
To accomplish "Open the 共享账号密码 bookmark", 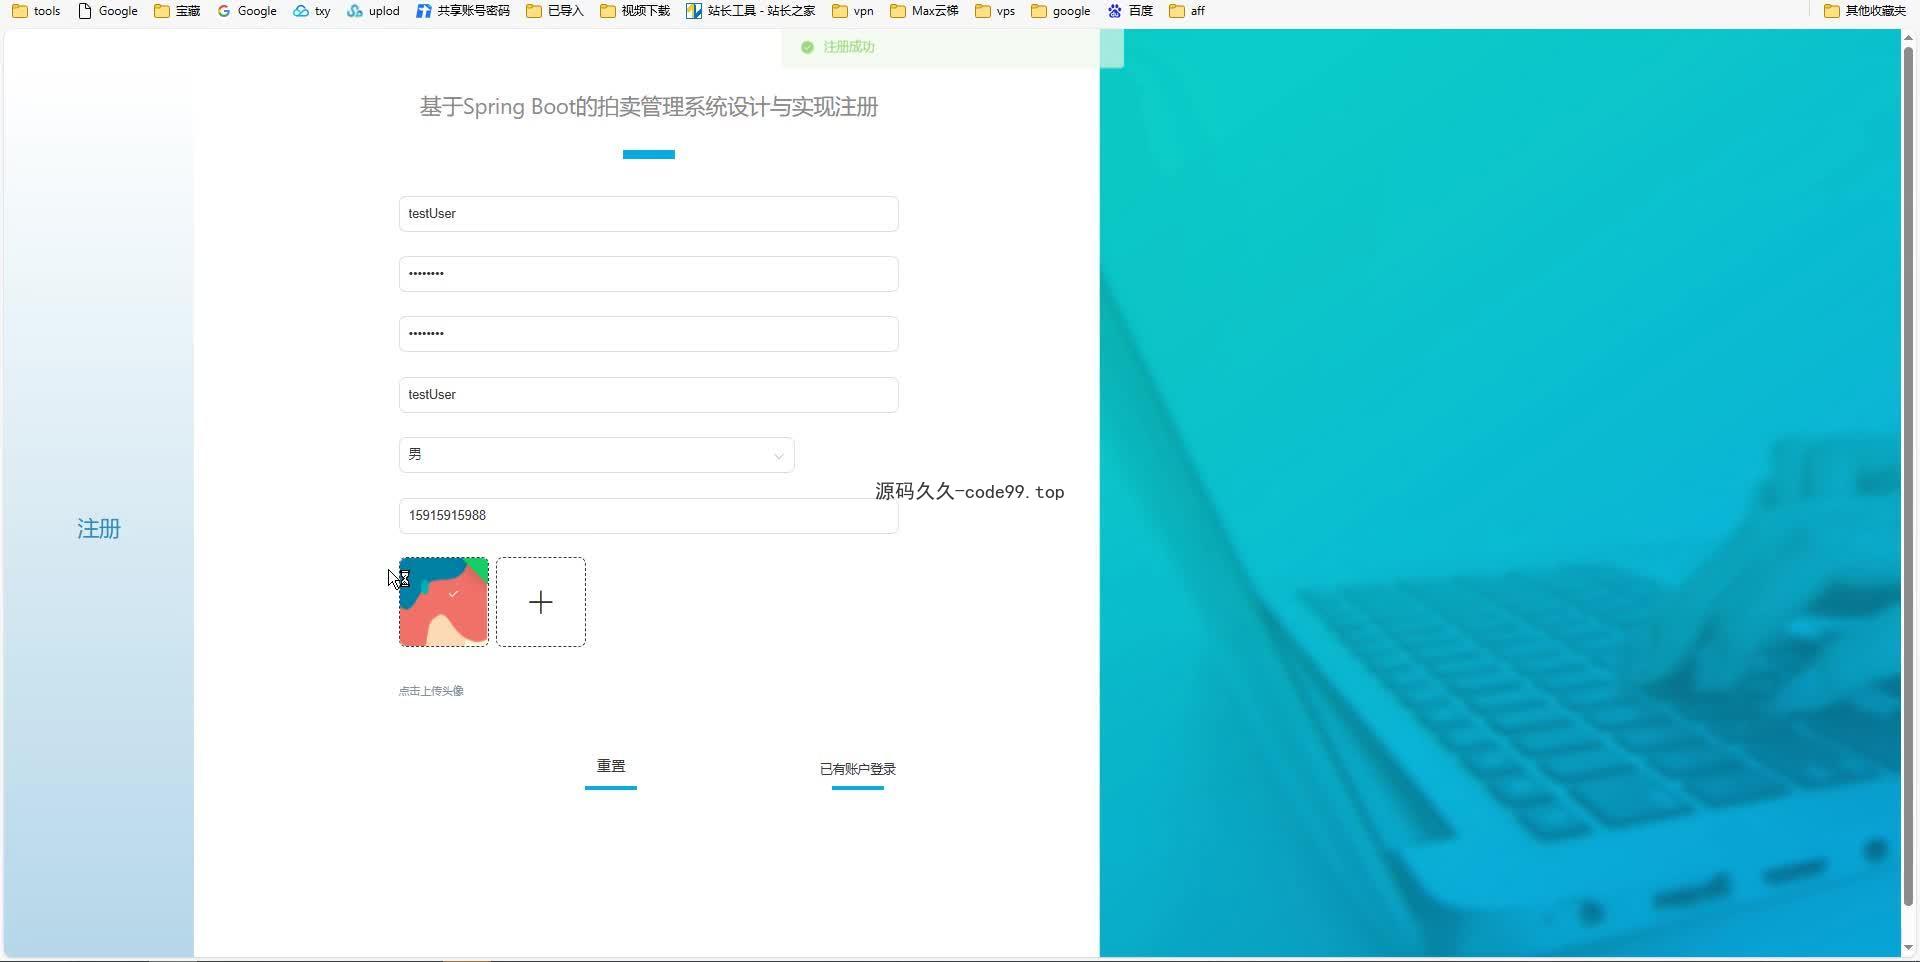I will (462, 11).
